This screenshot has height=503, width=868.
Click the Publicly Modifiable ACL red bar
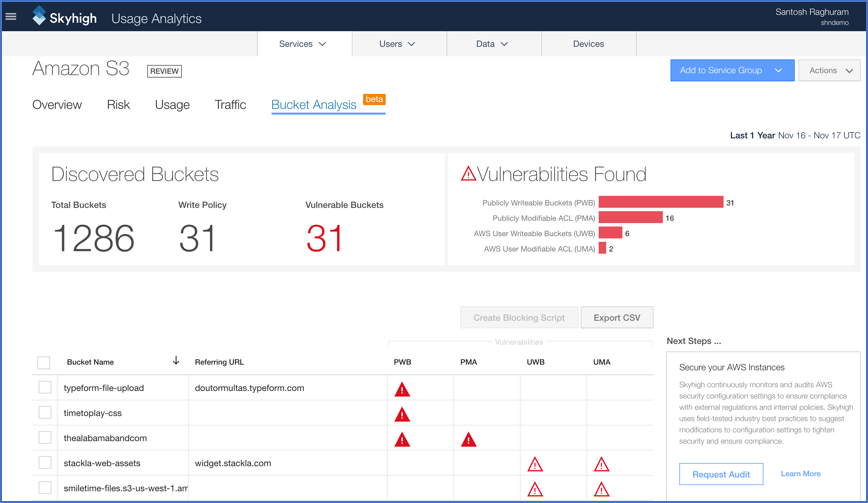pyautogui.click(x=631, y=217)
